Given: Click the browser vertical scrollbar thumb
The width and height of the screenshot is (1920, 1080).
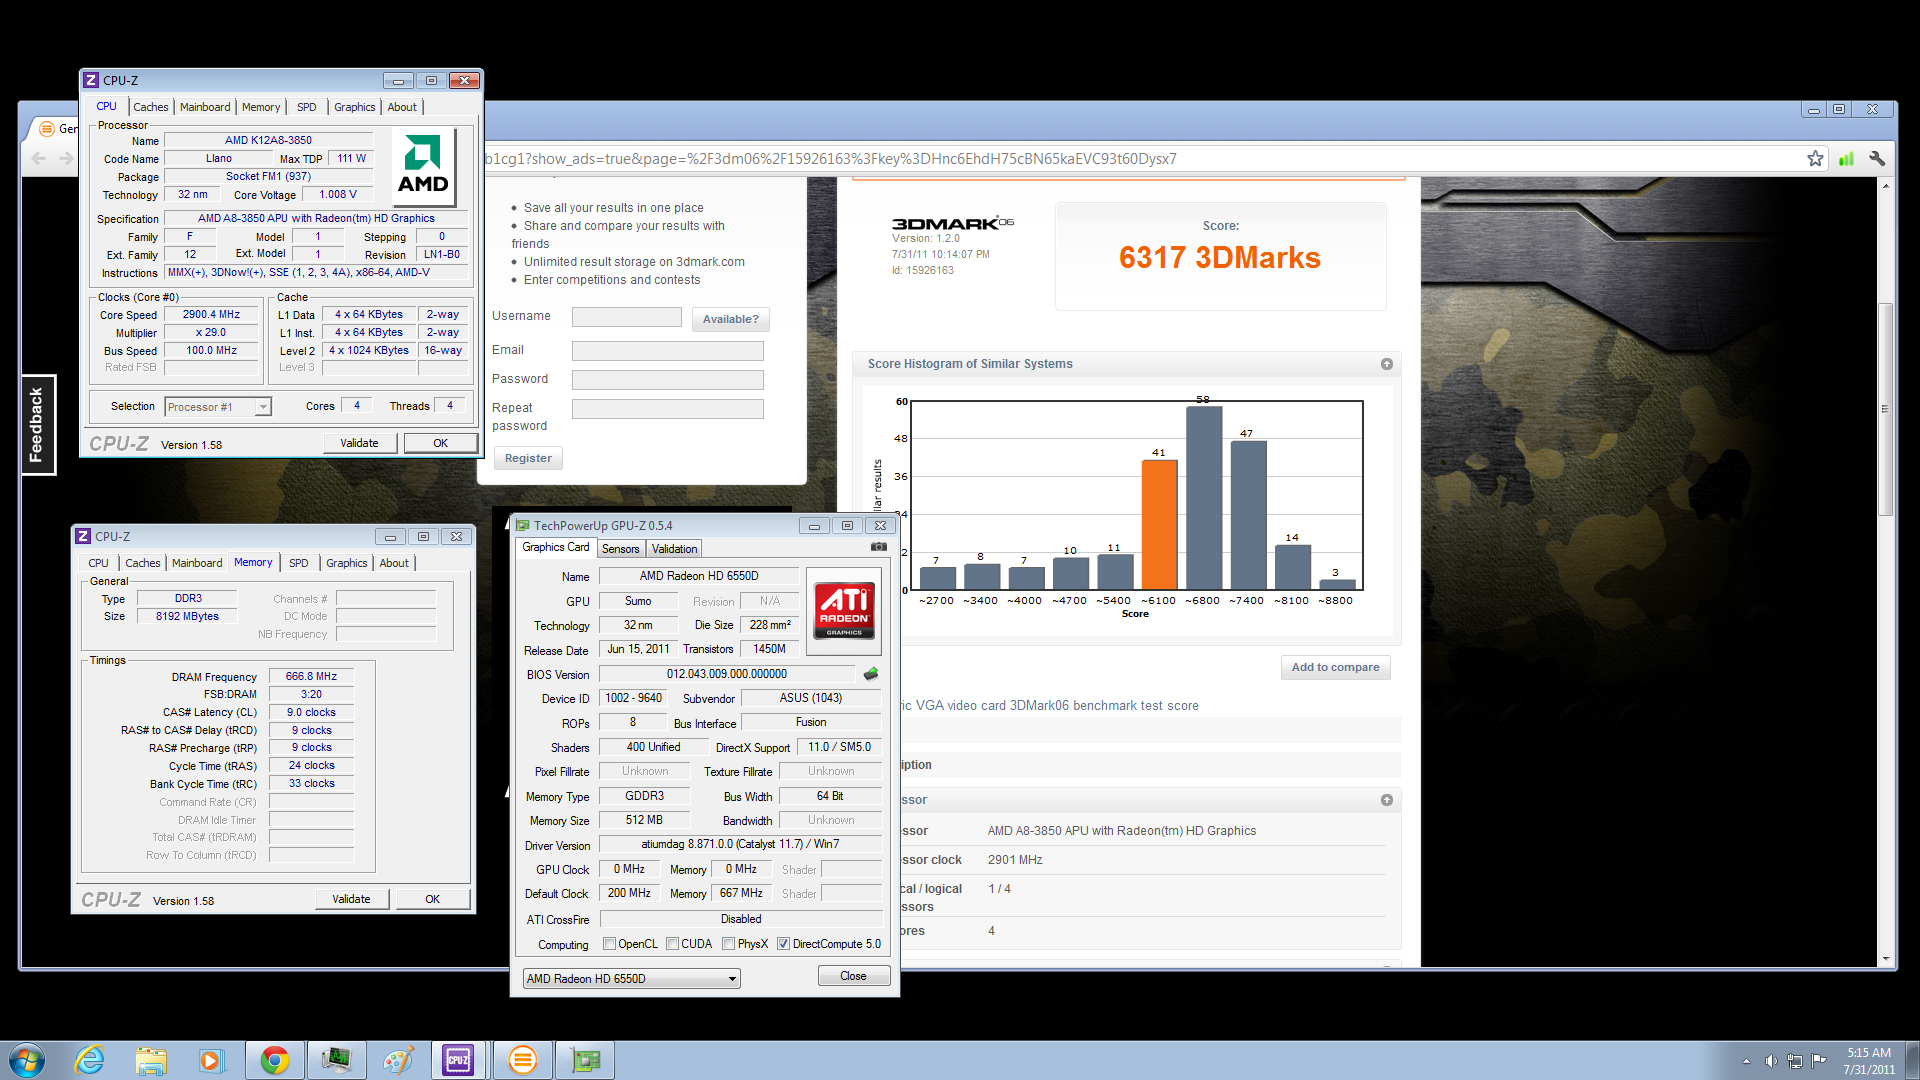Looking at the screenshot, I should pos(1885,408).
